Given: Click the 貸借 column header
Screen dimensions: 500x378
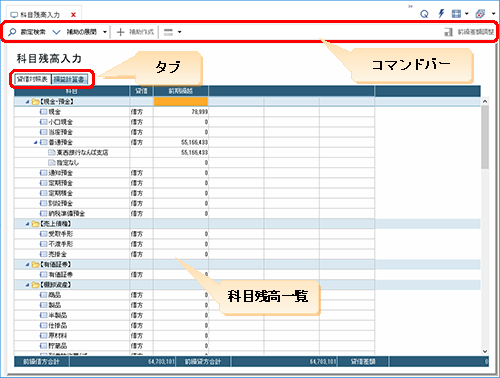Looking at the screenshot, I should pos(141,91).
